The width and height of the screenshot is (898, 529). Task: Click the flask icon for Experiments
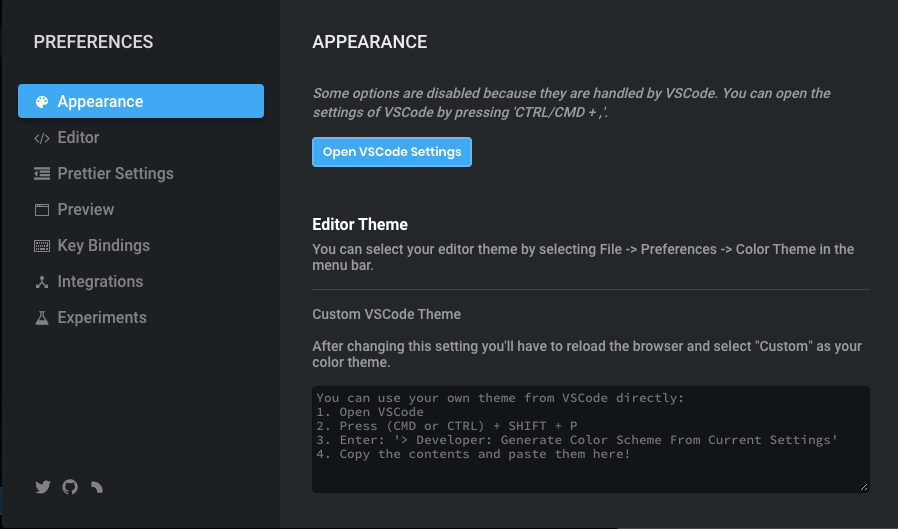point(42,318)
